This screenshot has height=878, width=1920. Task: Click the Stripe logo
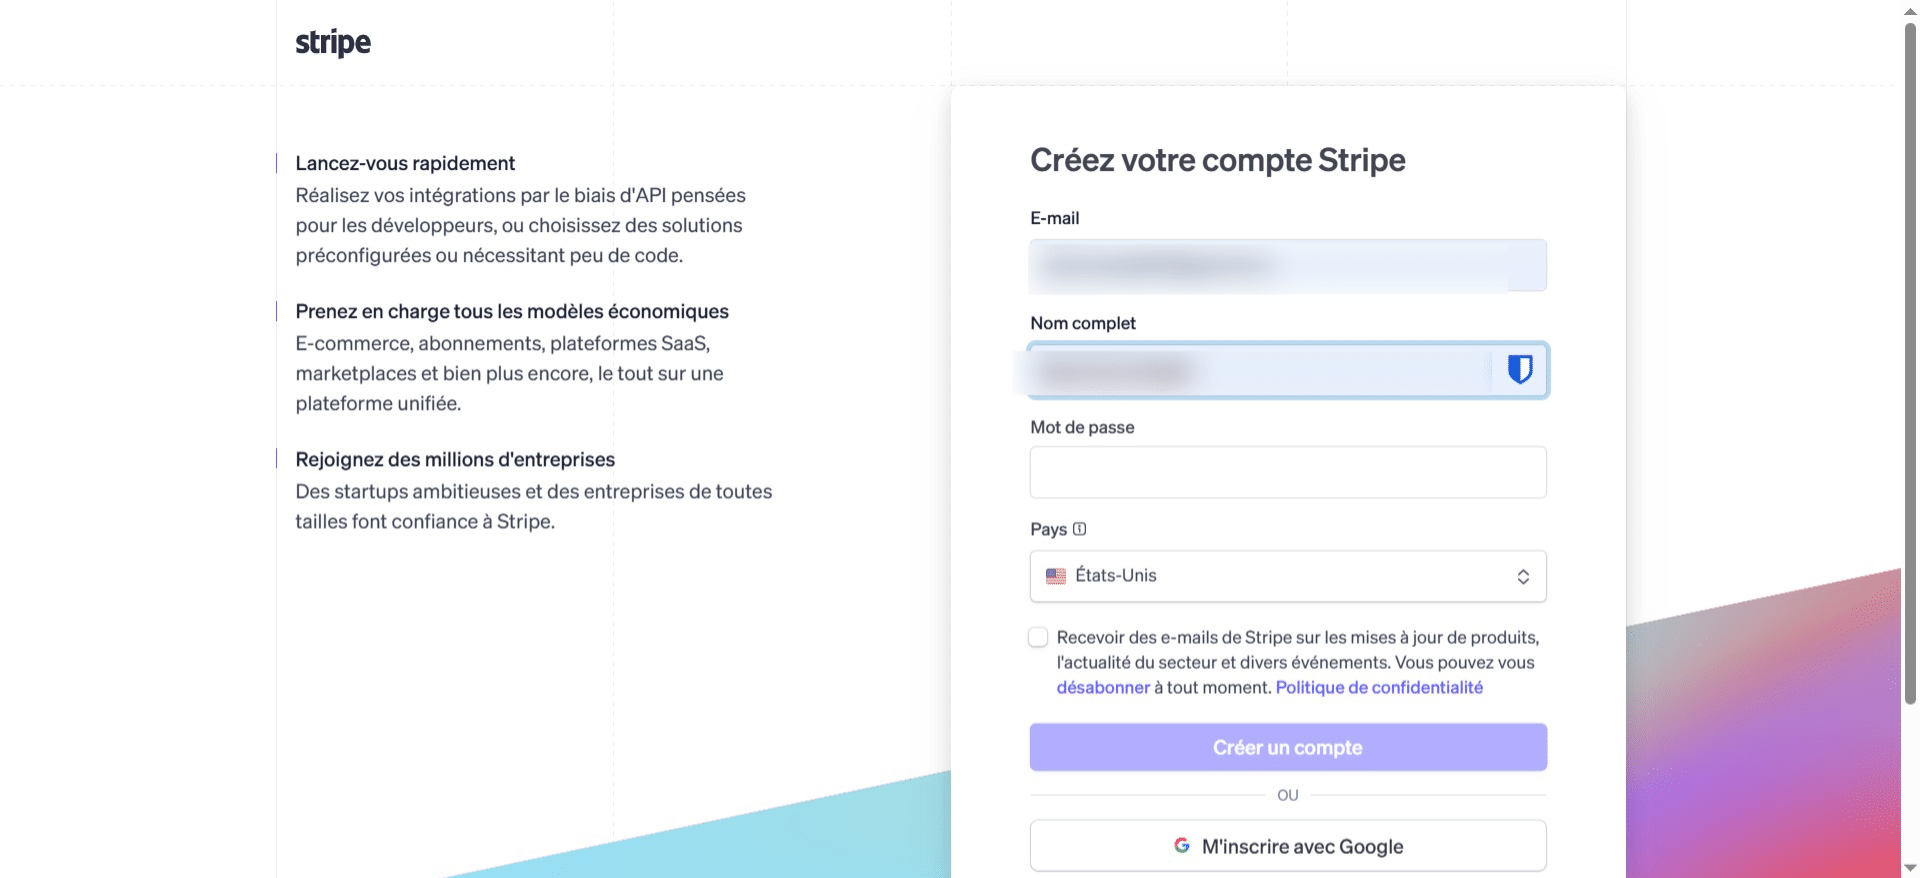pyautogui.click(x=333, y=42)
